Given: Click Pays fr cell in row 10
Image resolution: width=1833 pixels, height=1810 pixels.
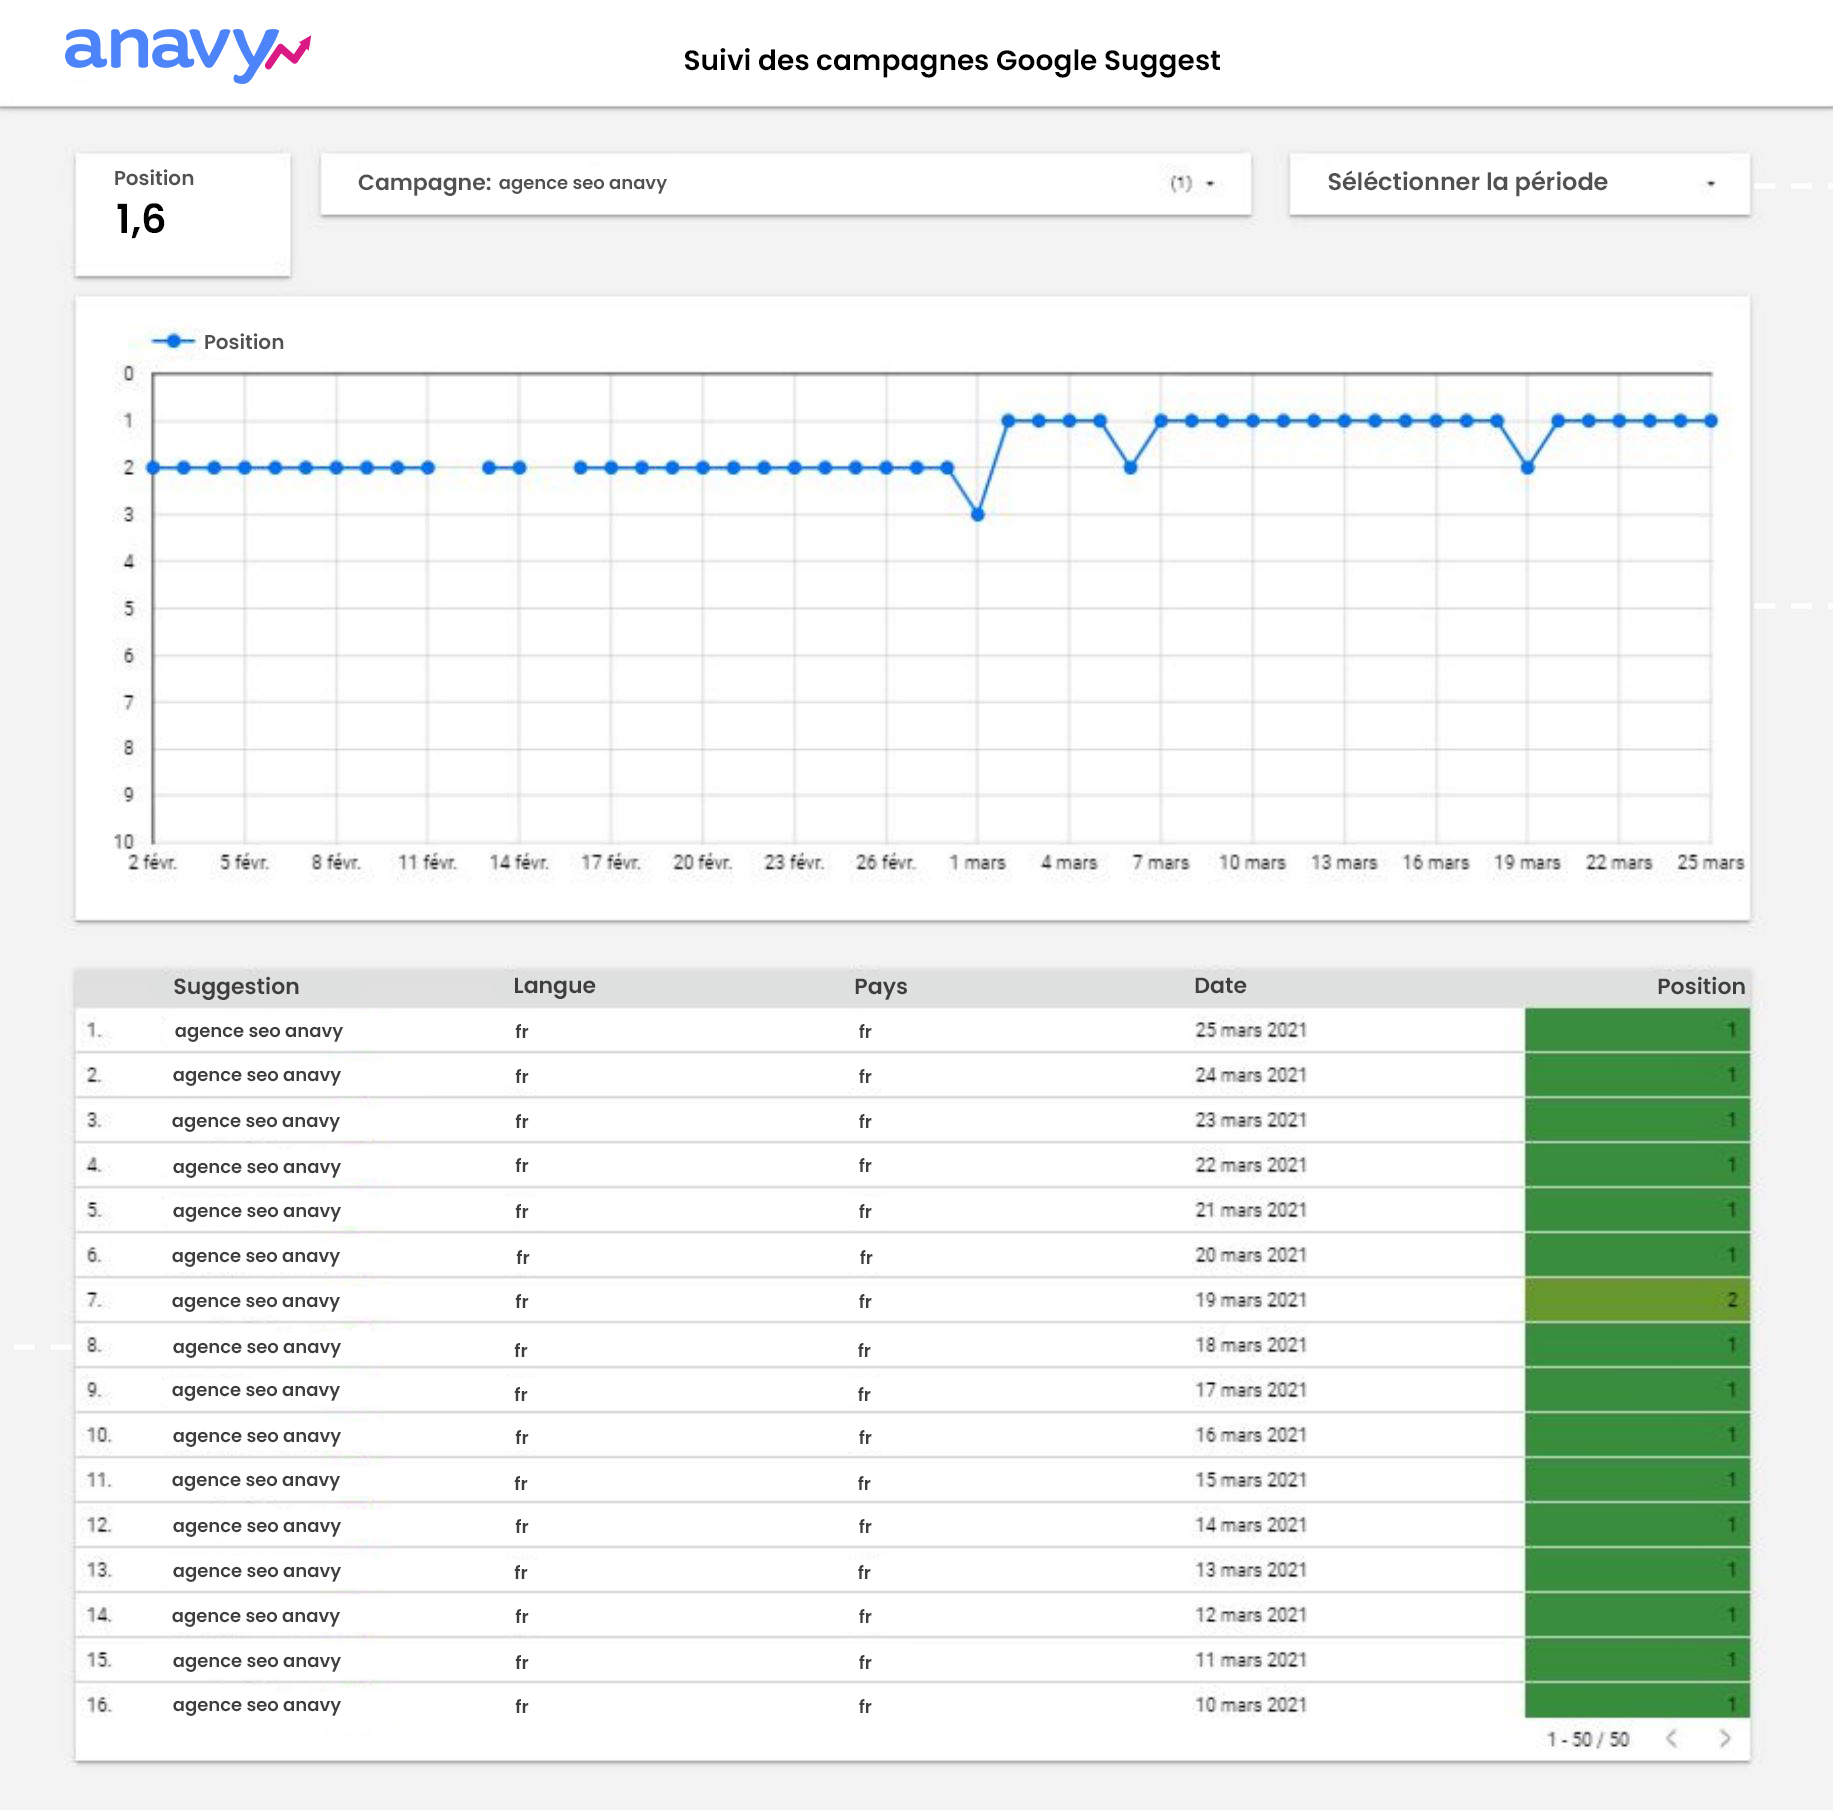Looking at the screenshot, I should [865, 1438].
